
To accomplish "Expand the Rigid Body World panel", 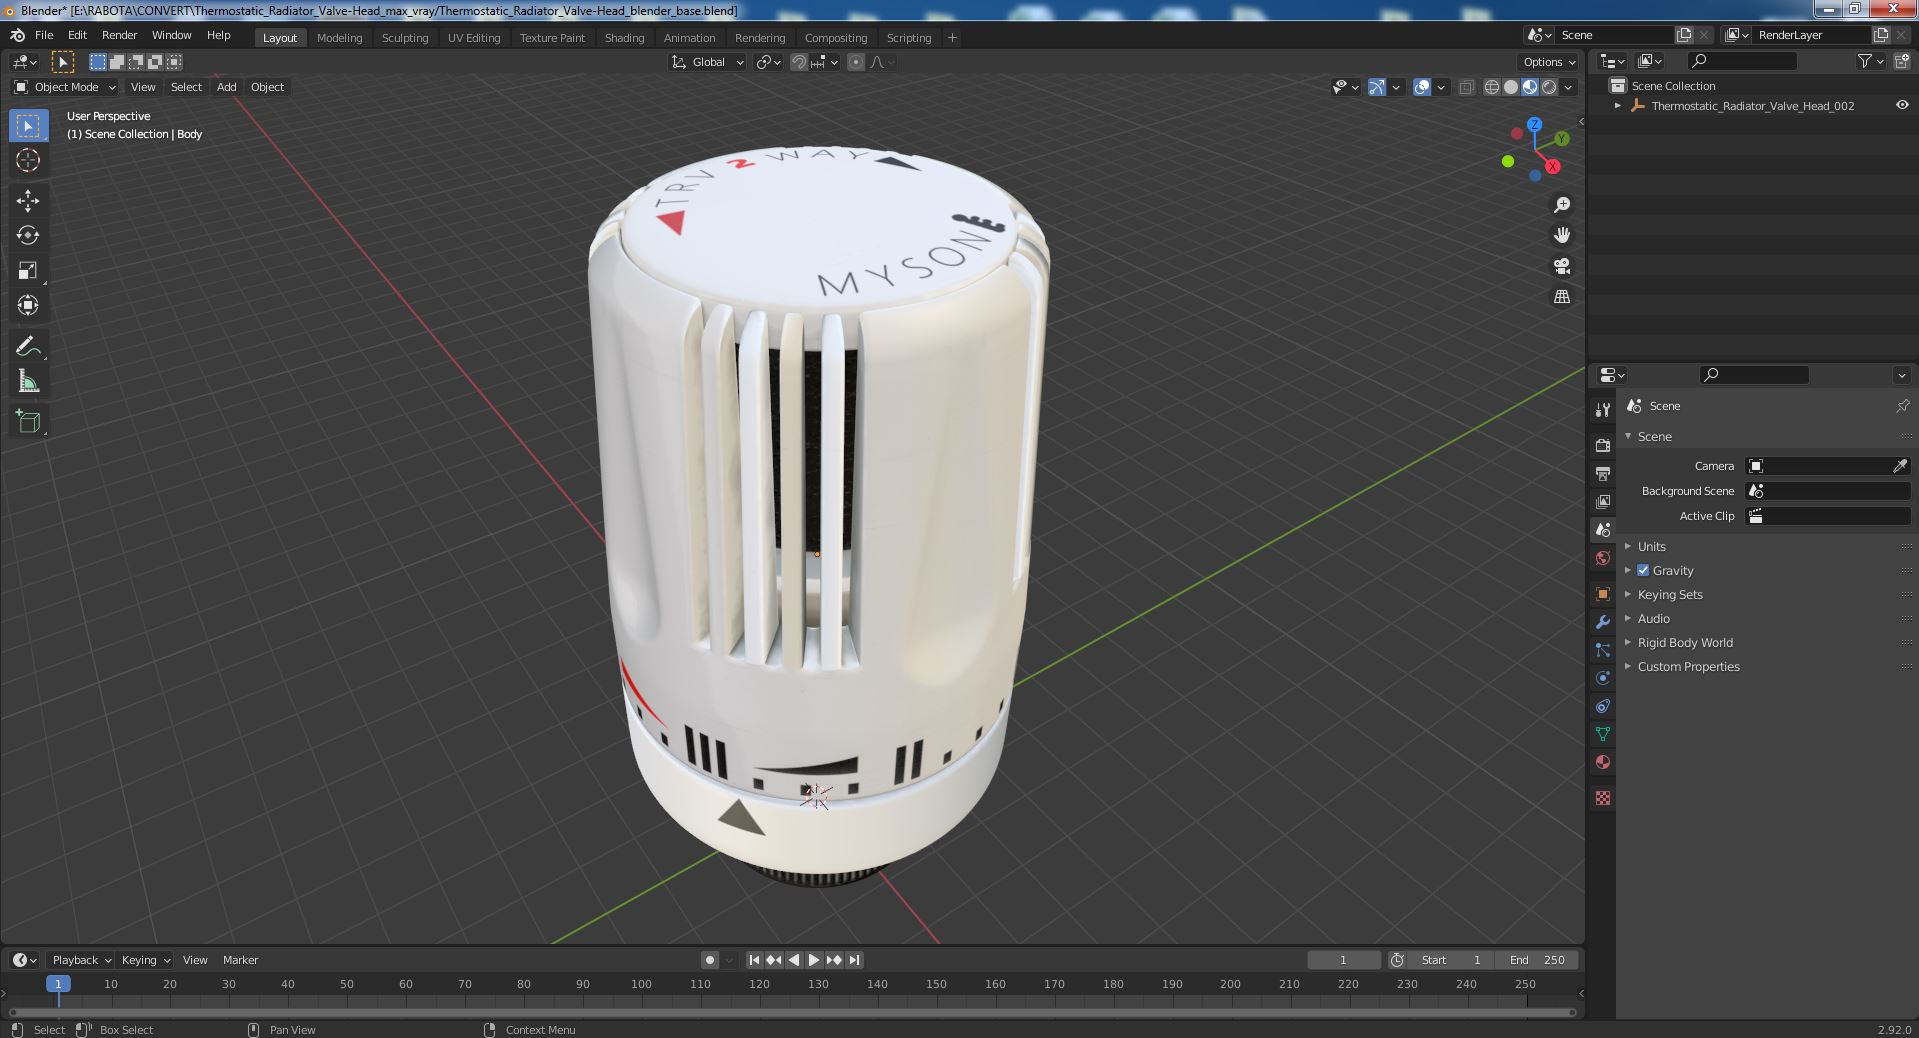I will (1684, 642).
